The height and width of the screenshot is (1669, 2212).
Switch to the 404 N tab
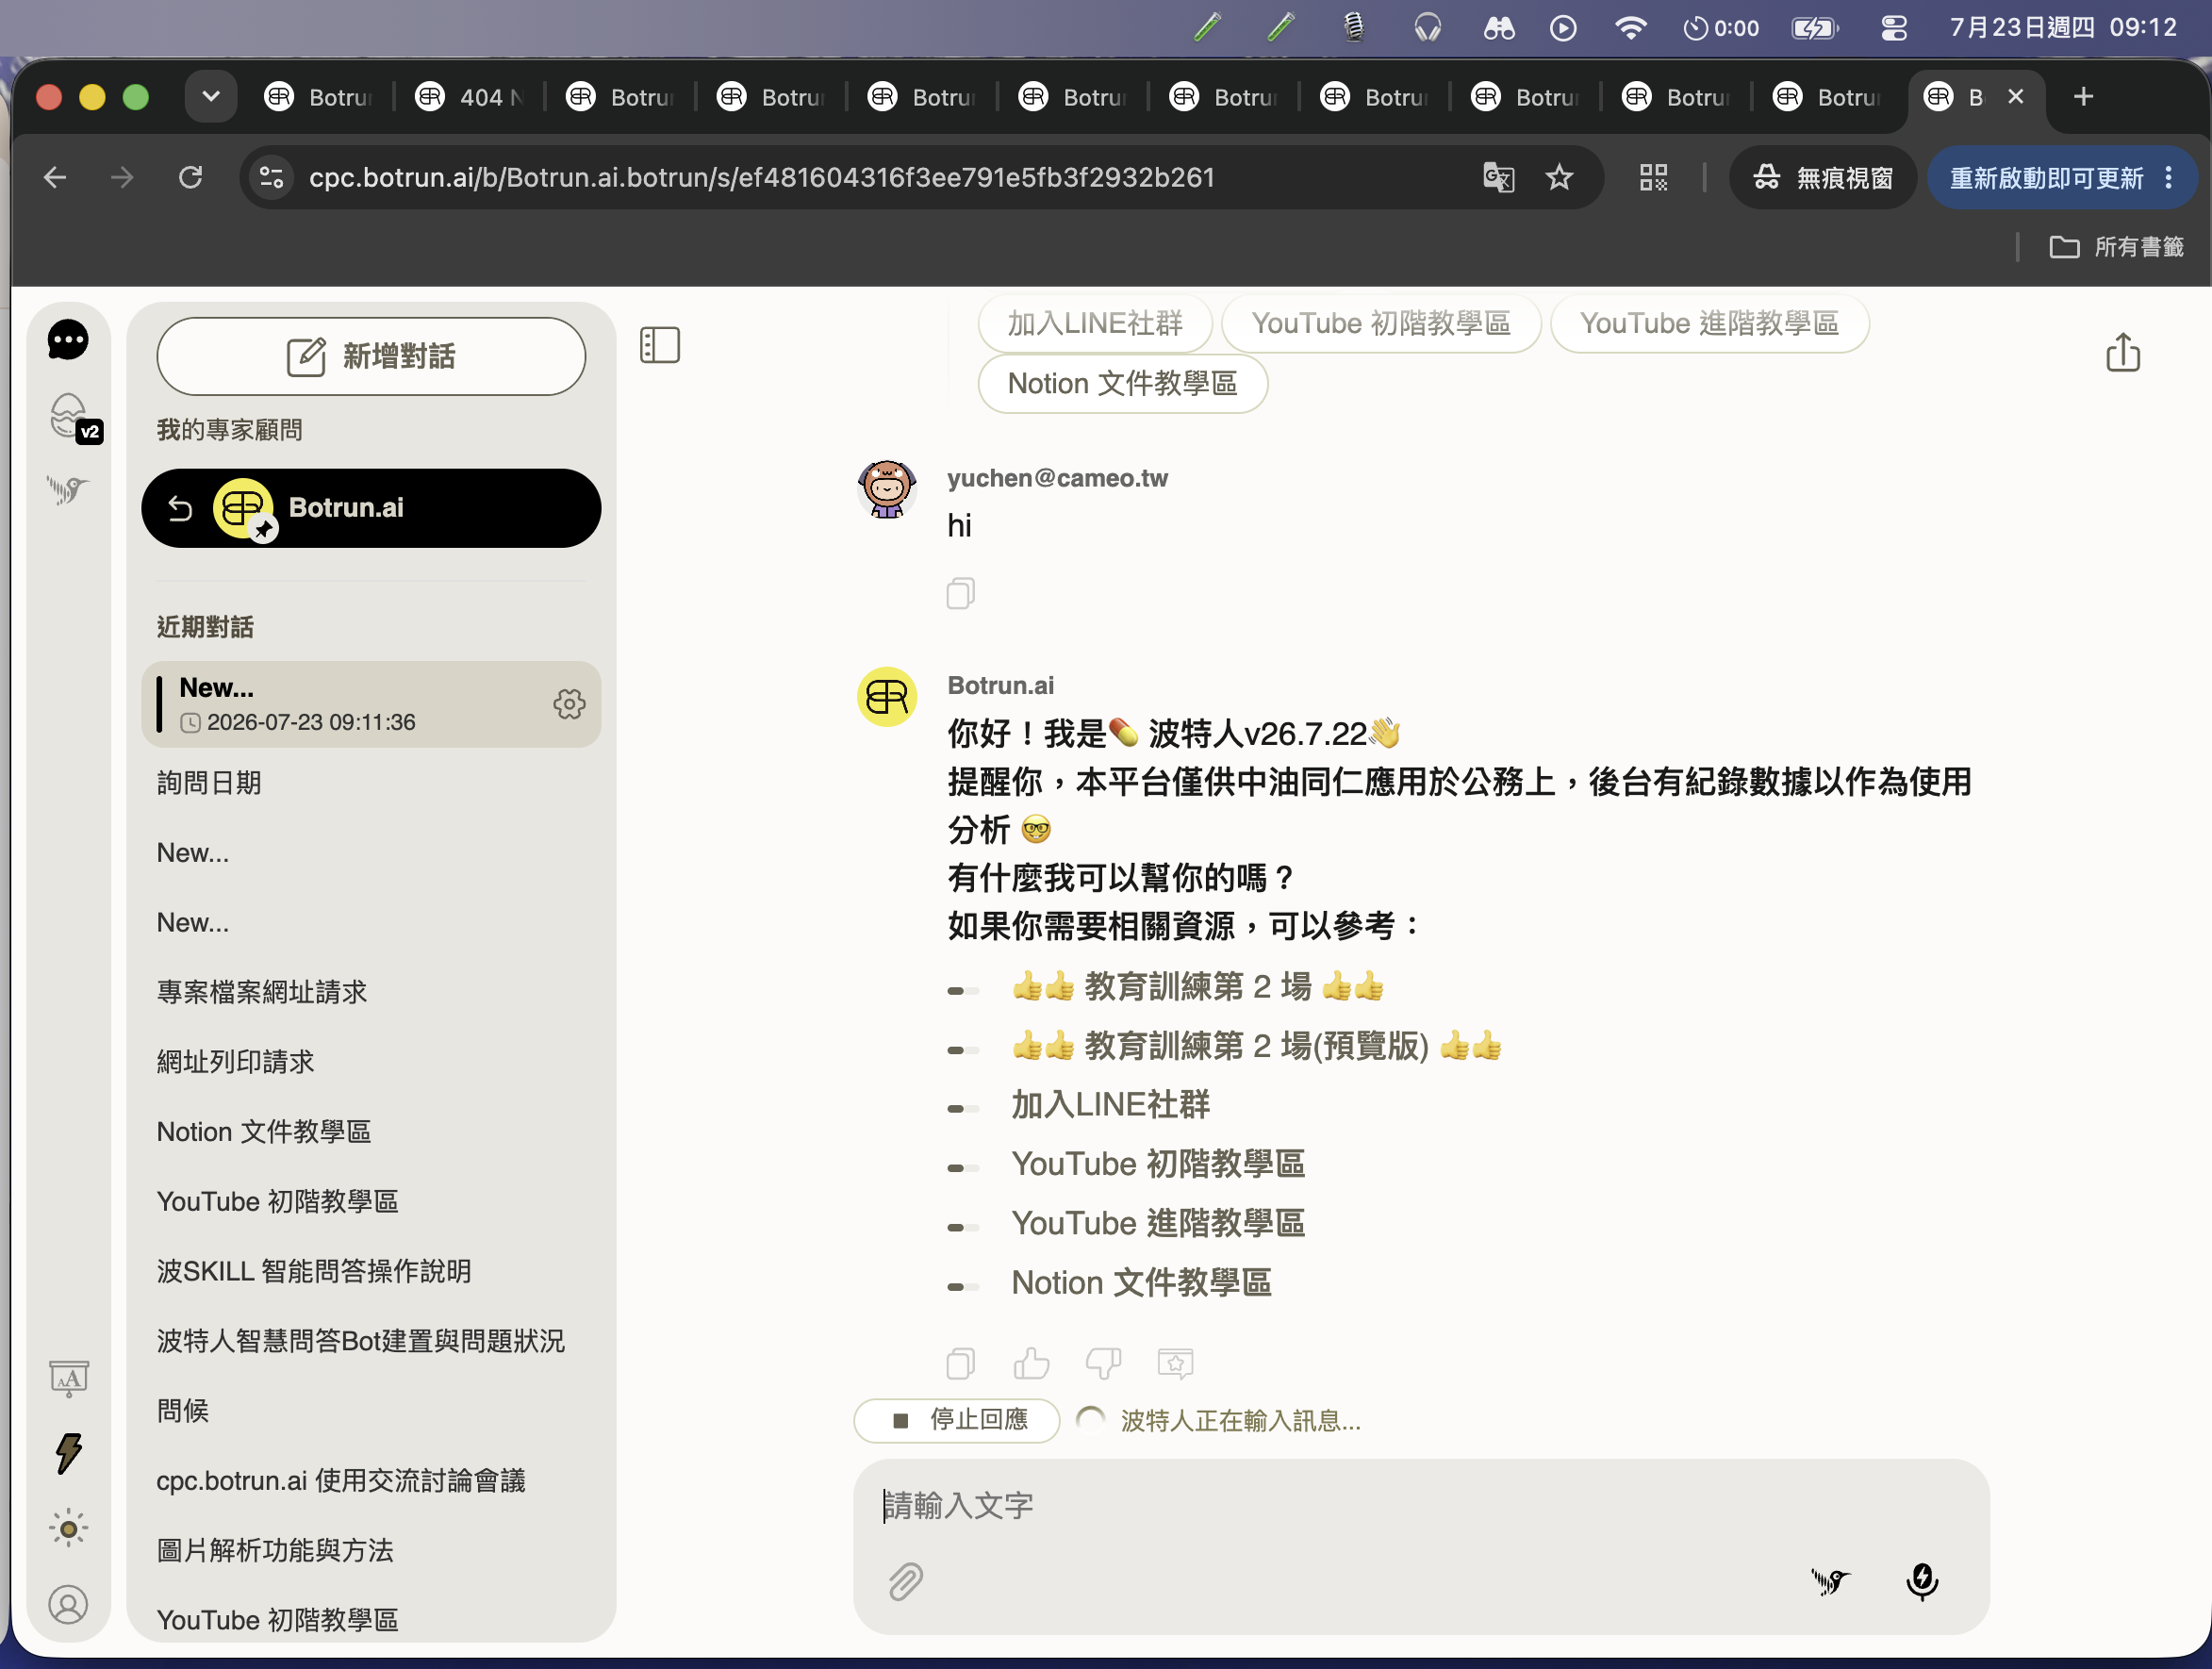469,97
